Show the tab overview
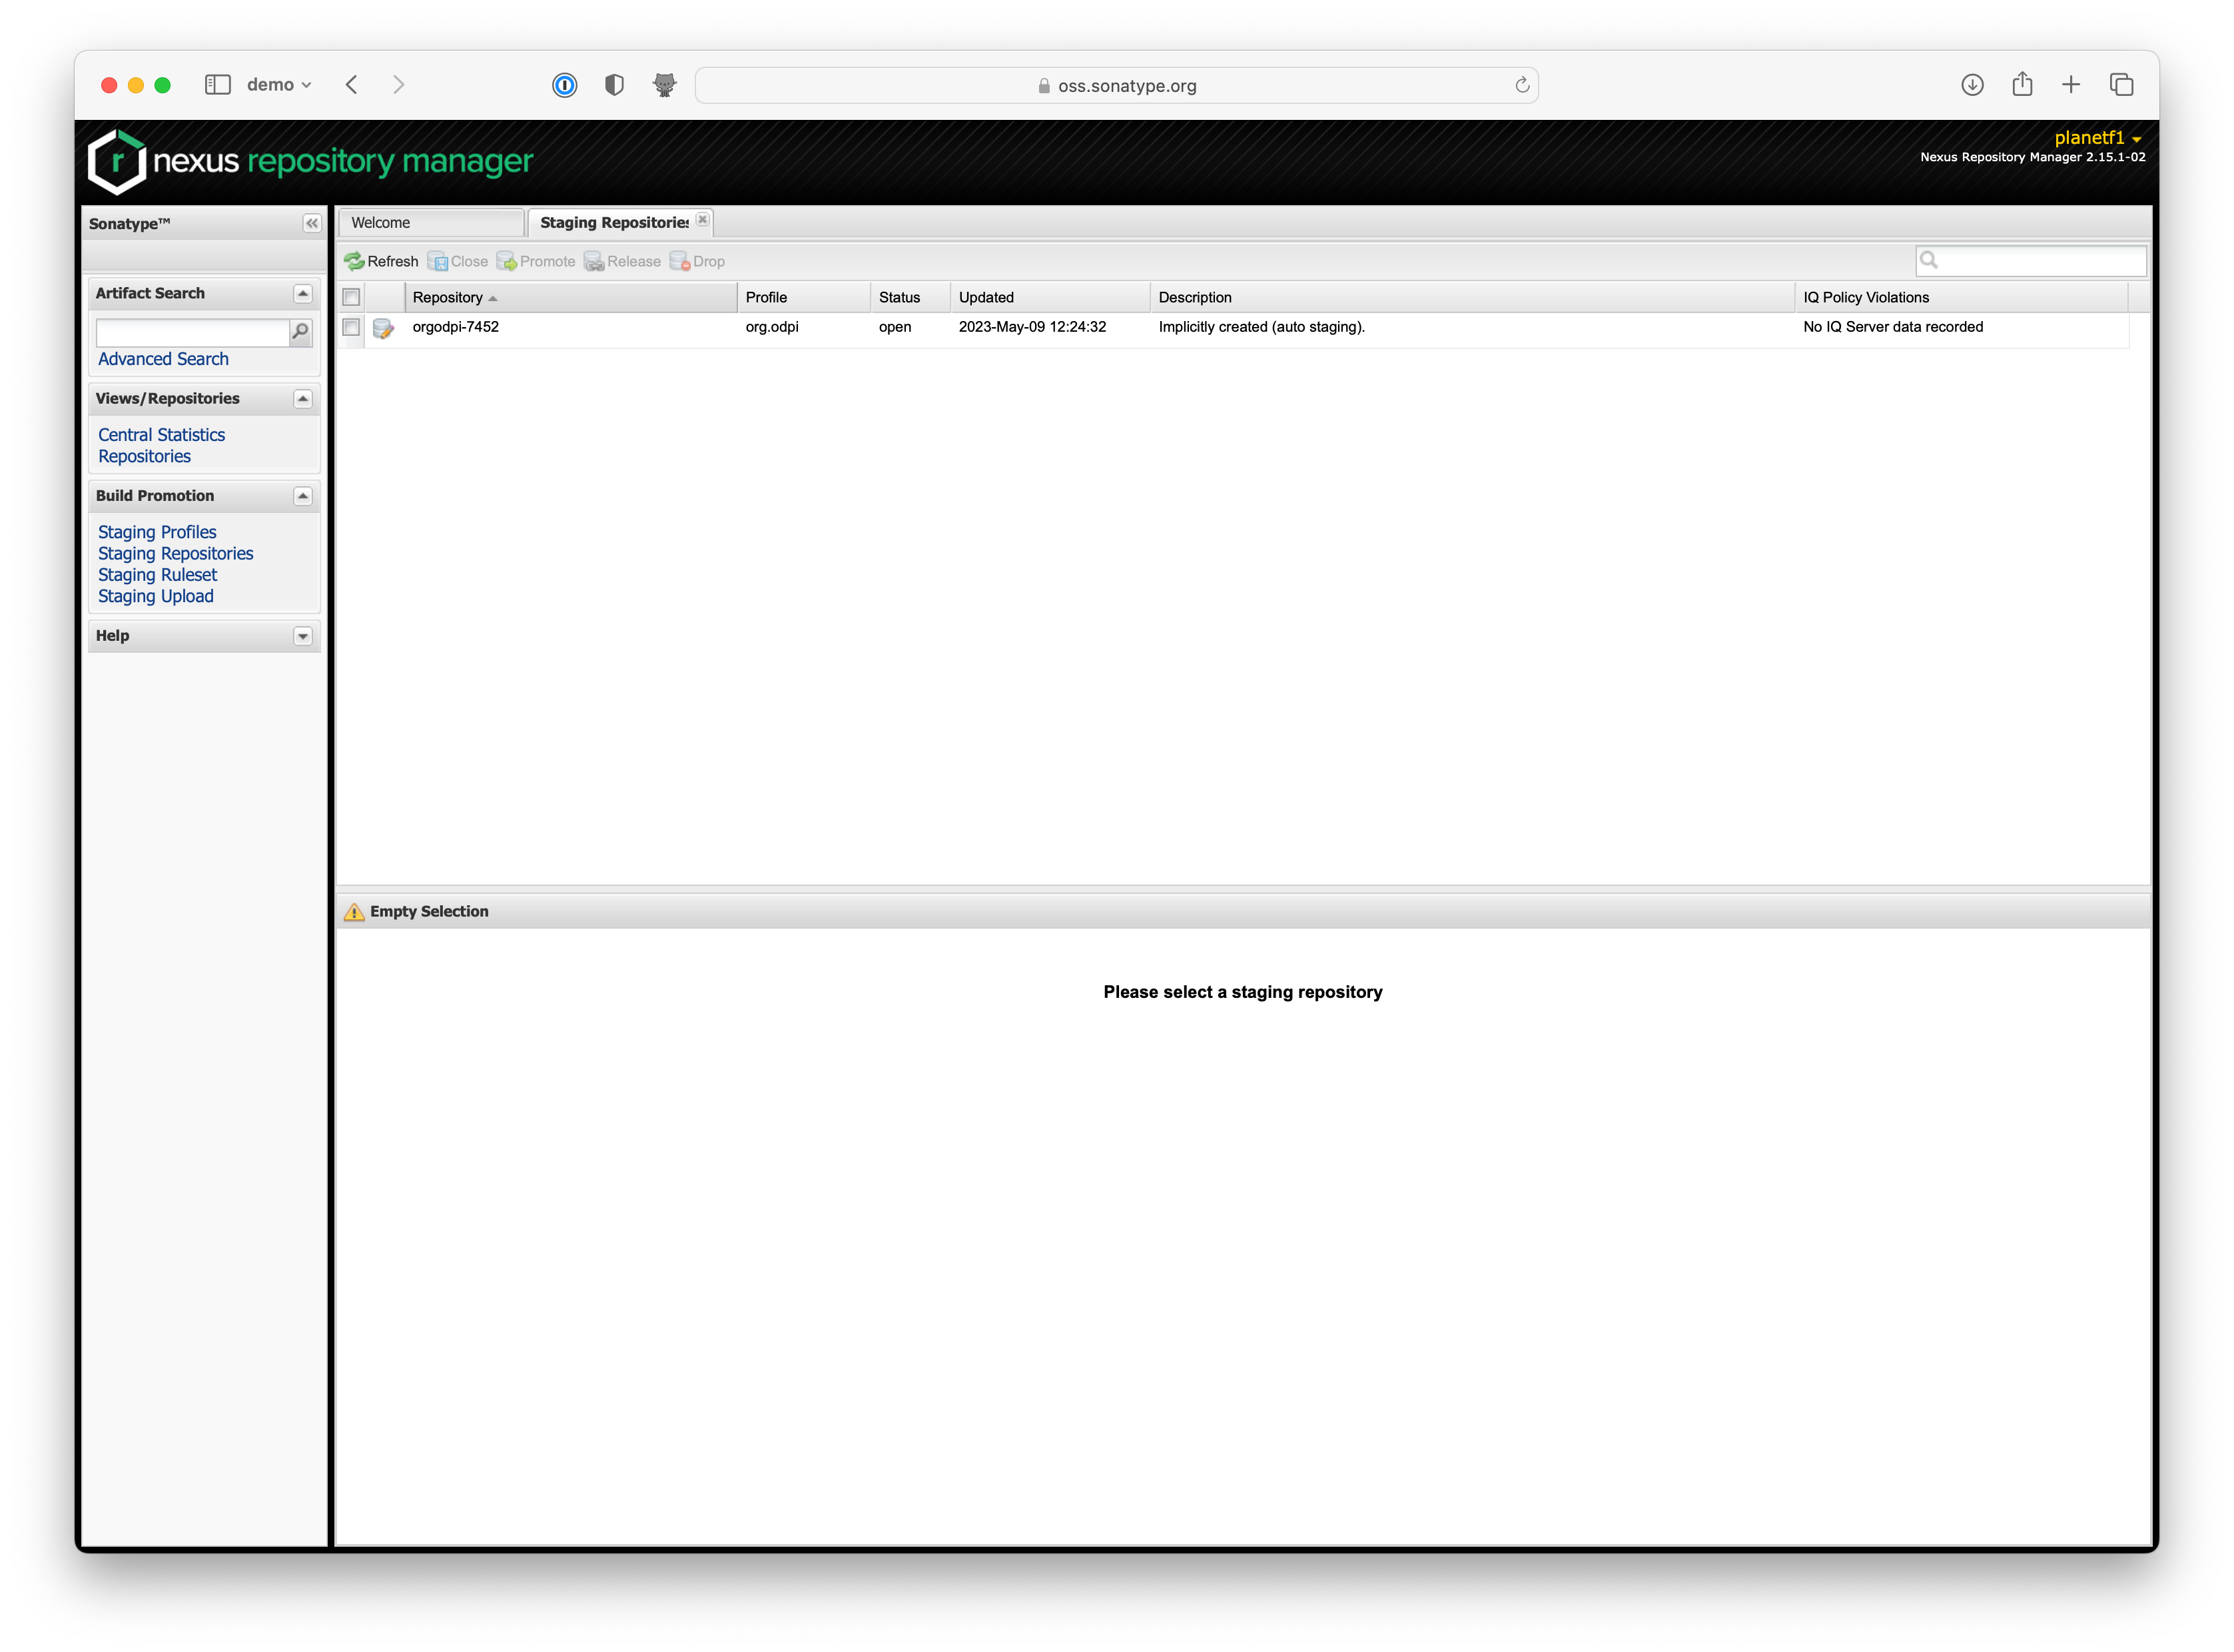The width and height of the screenshot is (2234, 1652). (x=2122, y=85)
